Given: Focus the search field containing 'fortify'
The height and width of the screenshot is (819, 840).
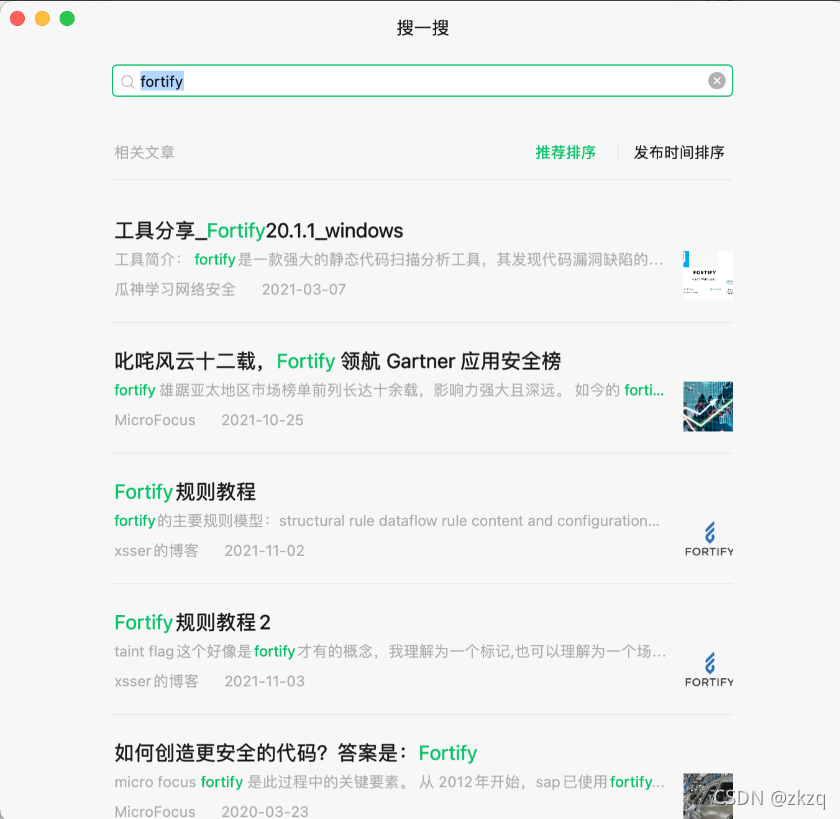Looking at the screenshot, I should click(x=422, y=81).
